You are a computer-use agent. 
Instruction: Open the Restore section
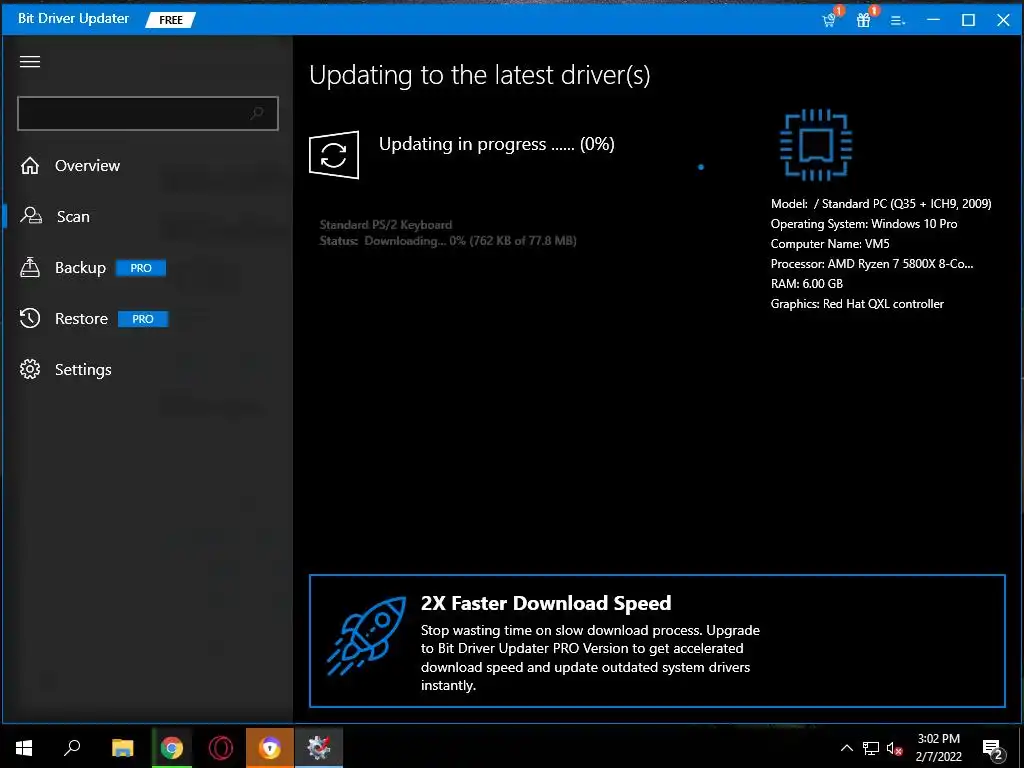(x=82, y=319)
